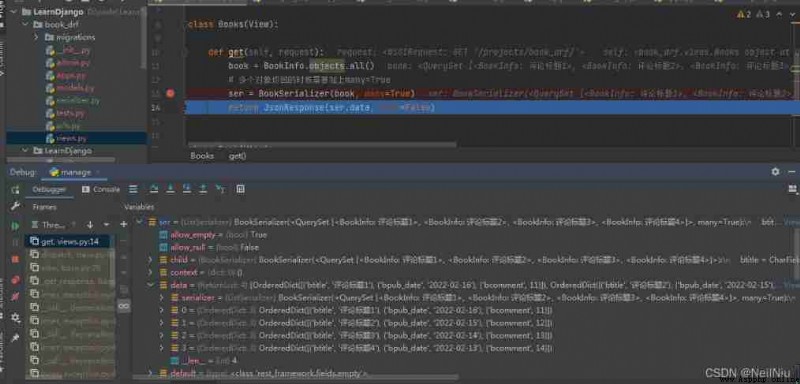The height and width of the screenshot is (384, 800).
Task: Expand data item 3 OrderedDict
Action: pos(161,348)
